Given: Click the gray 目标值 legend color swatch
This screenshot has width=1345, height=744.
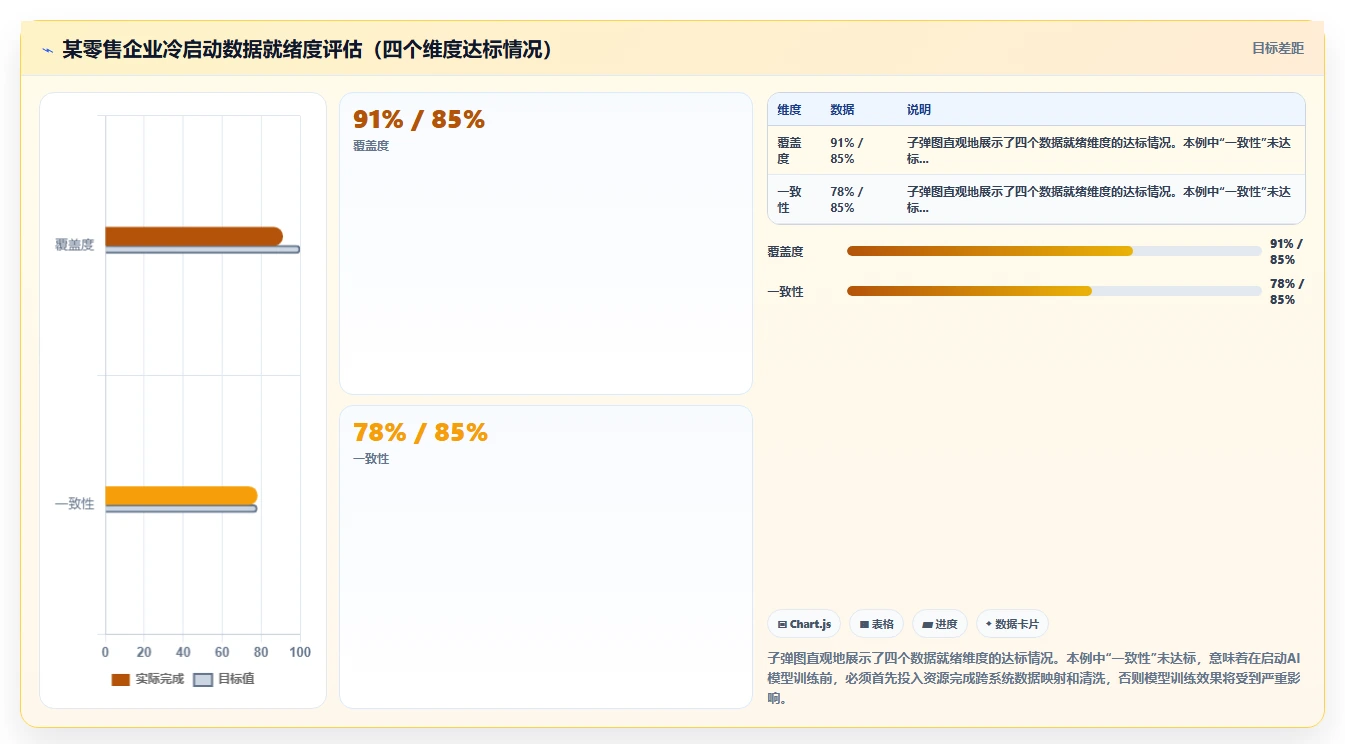Looking at the screenshot, I should tap(203, 680).
